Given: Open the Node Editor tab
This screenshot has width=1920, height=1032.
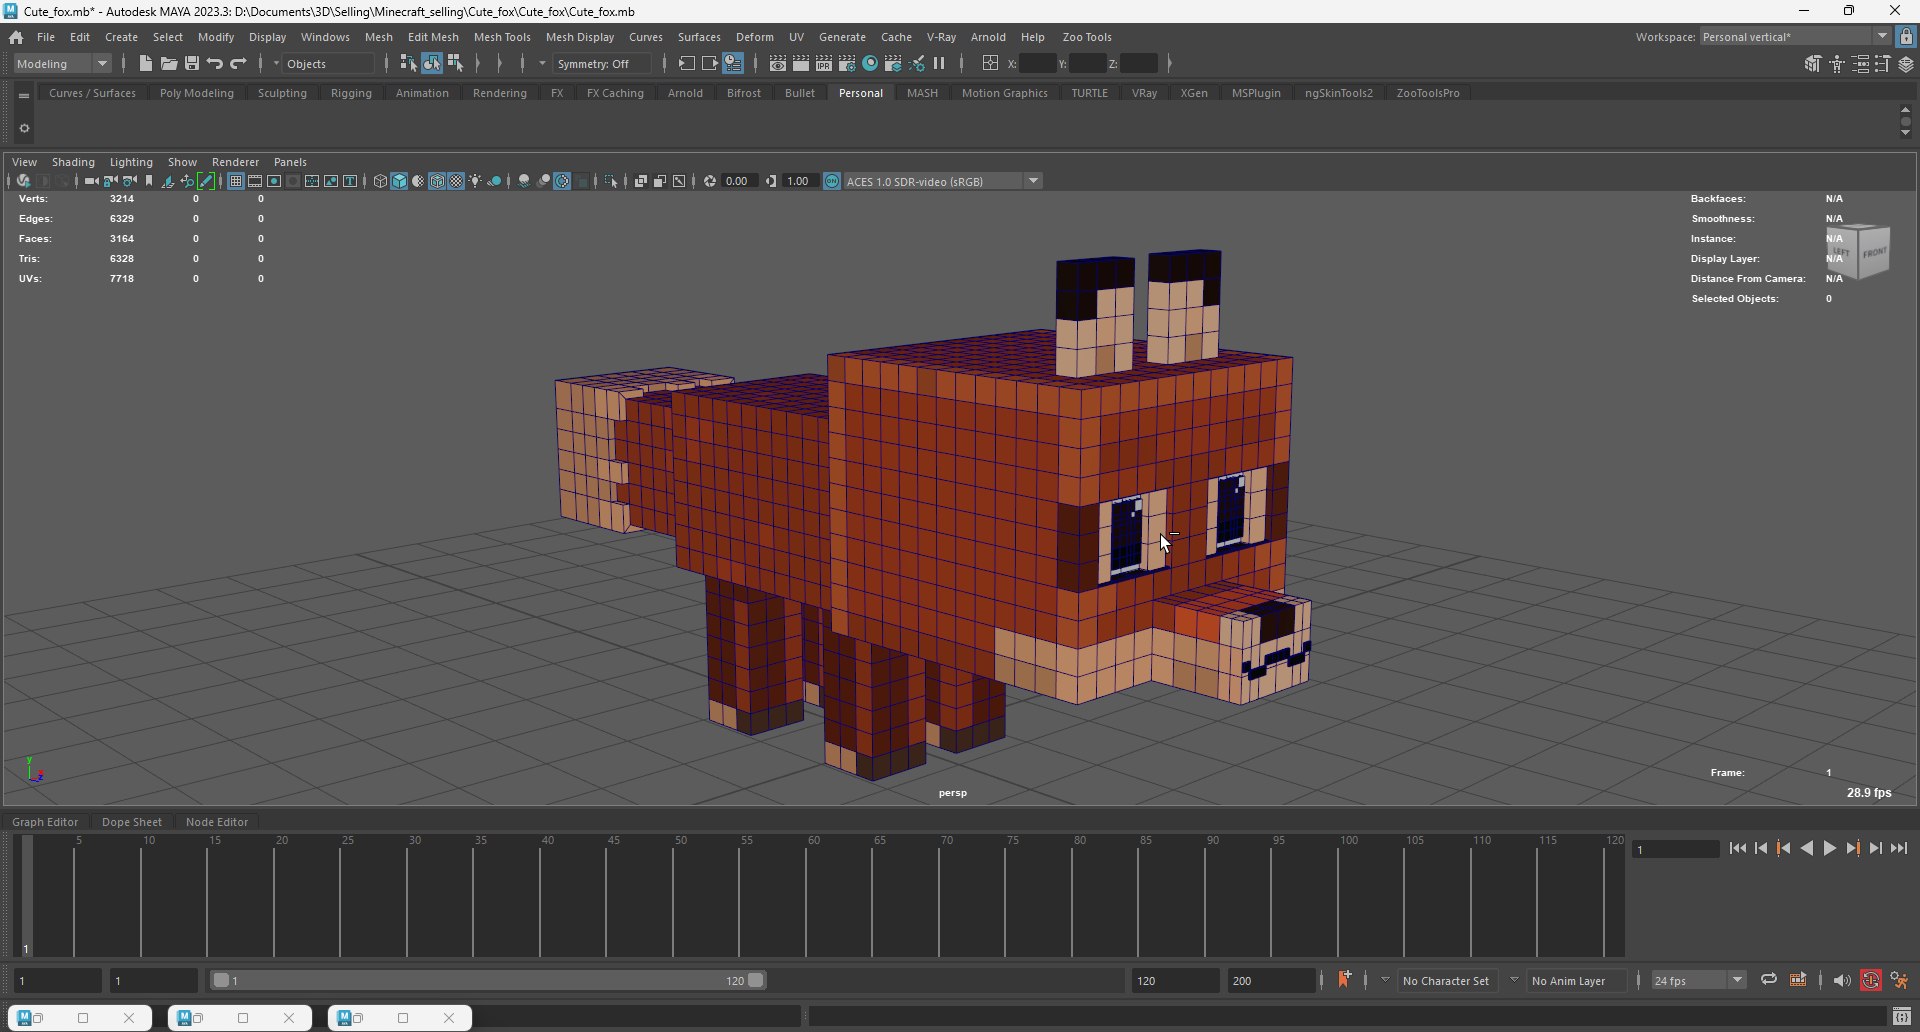Looking at the screenshot, I should pyautogui.click(x=217, y=822).
